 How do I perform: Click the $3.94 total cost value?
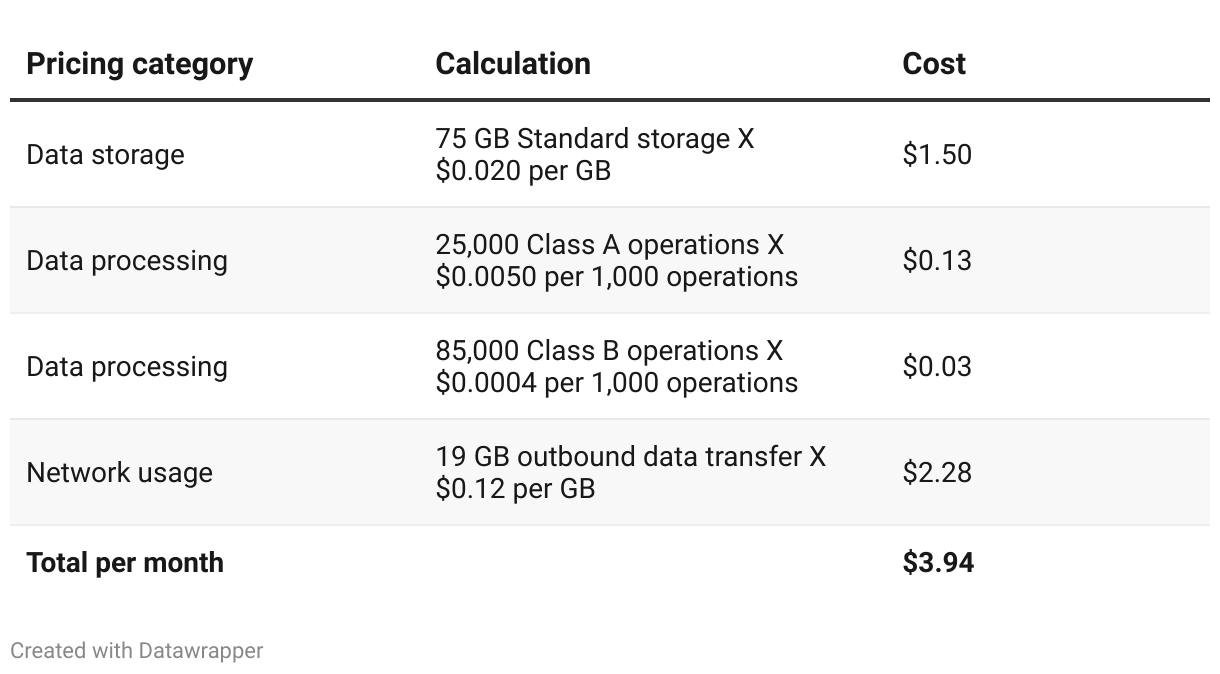click(x=937, y=563)
